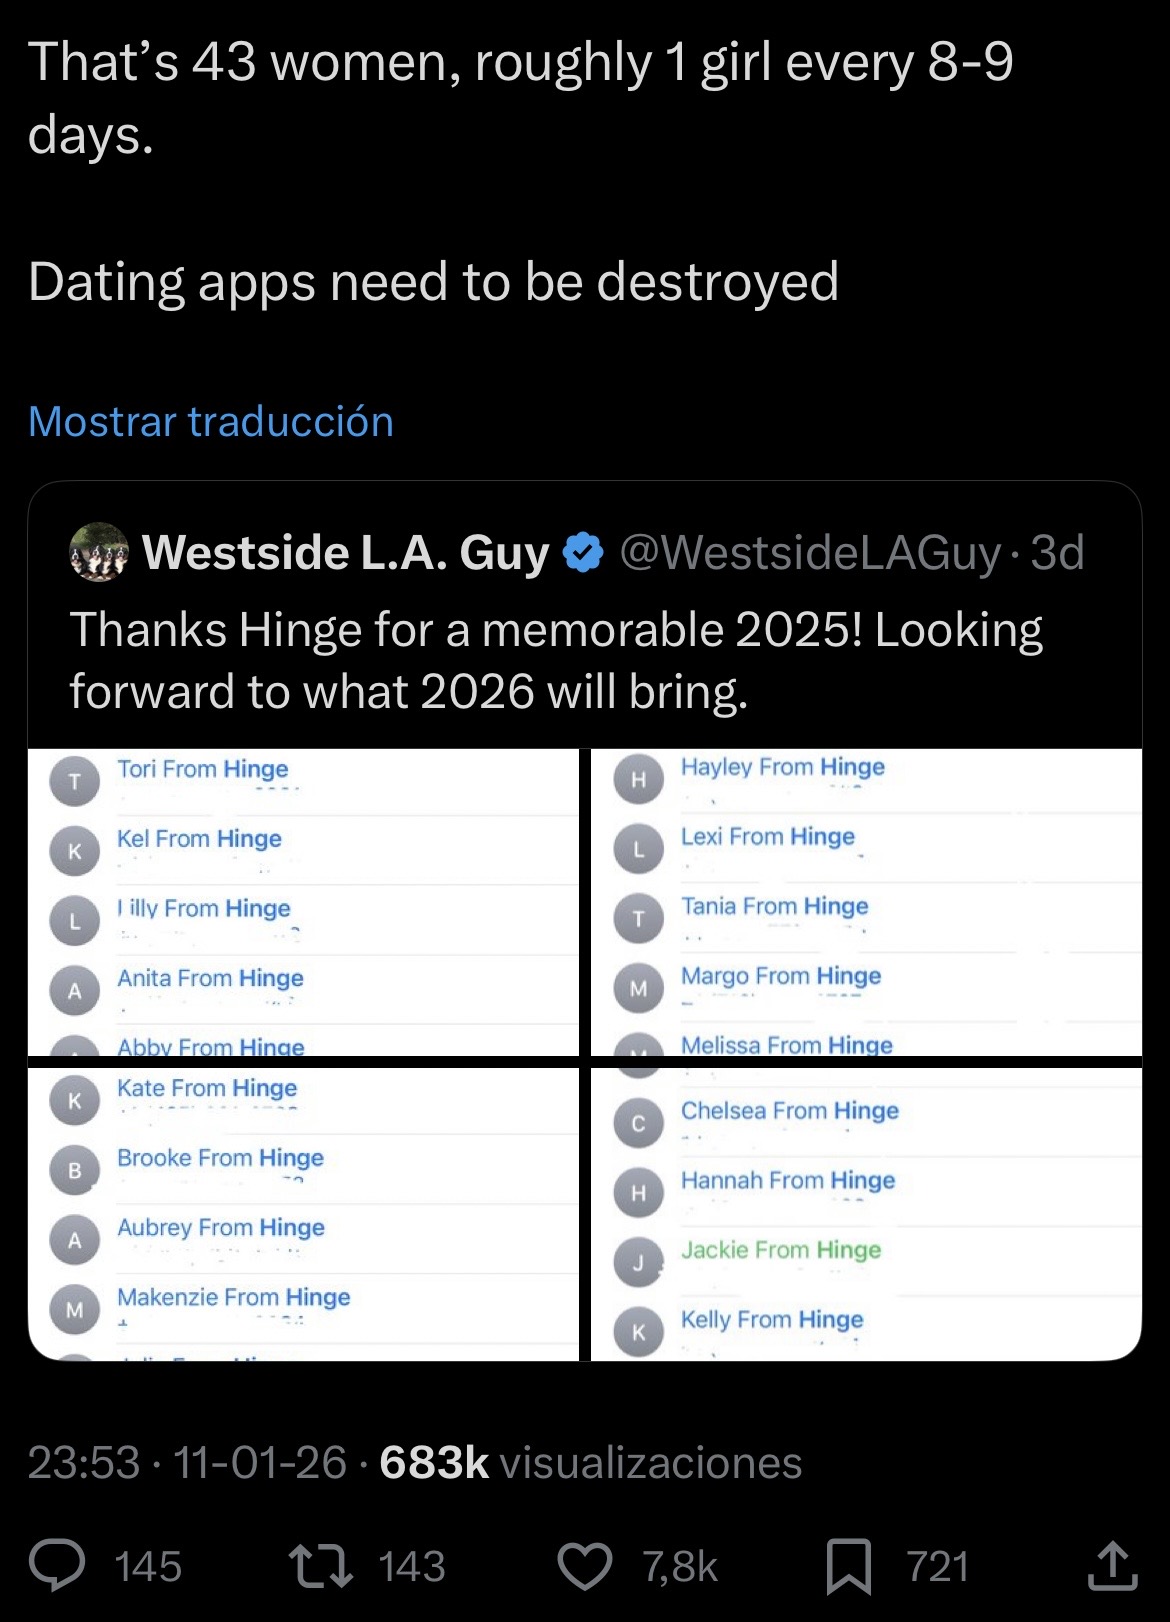Screen dimensions: 1170x1622
Task: Like the tweet with heart icon
Action: pyautogui.click(x=584, y=1566)
